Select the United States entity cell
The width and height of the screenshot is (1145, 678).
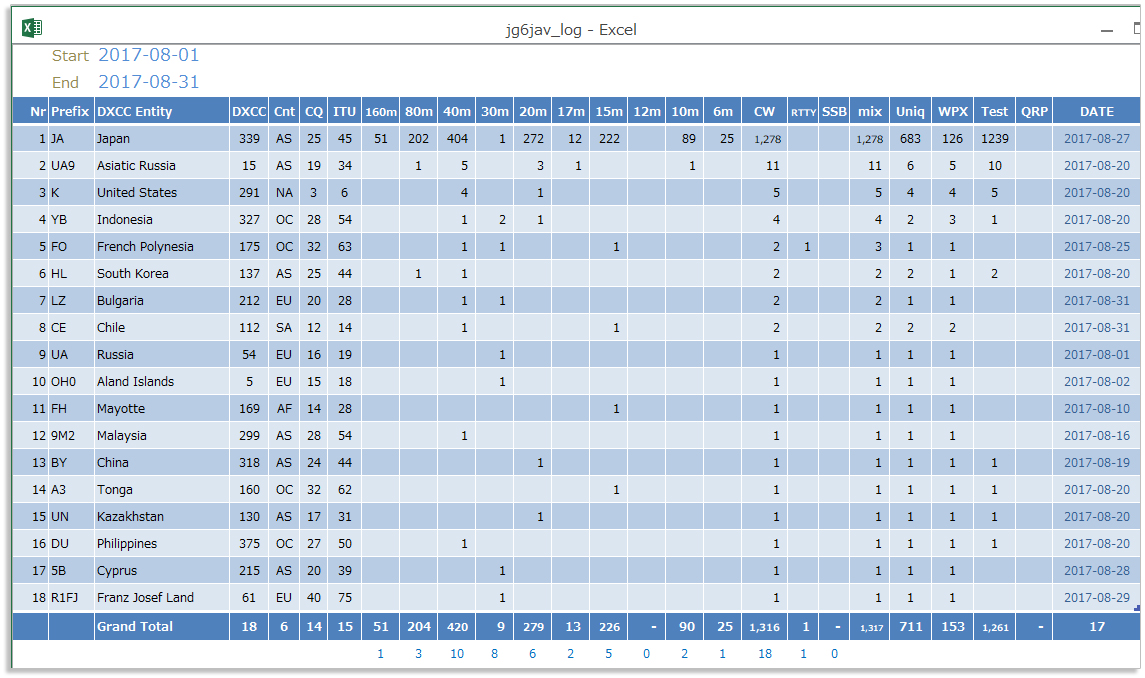click(x=137, y=193)
